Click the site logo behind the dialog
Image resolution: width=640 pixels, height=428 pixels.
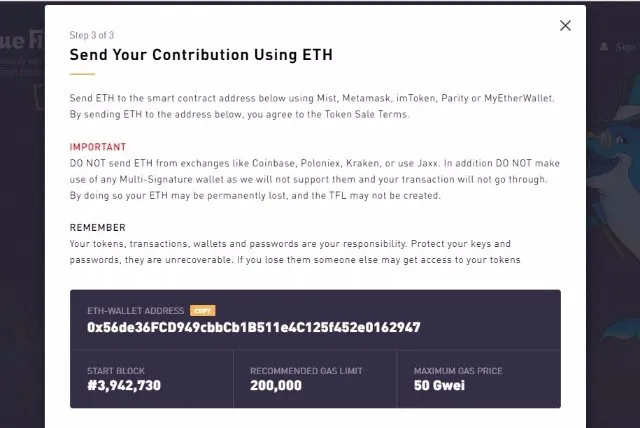click(22, 40)
